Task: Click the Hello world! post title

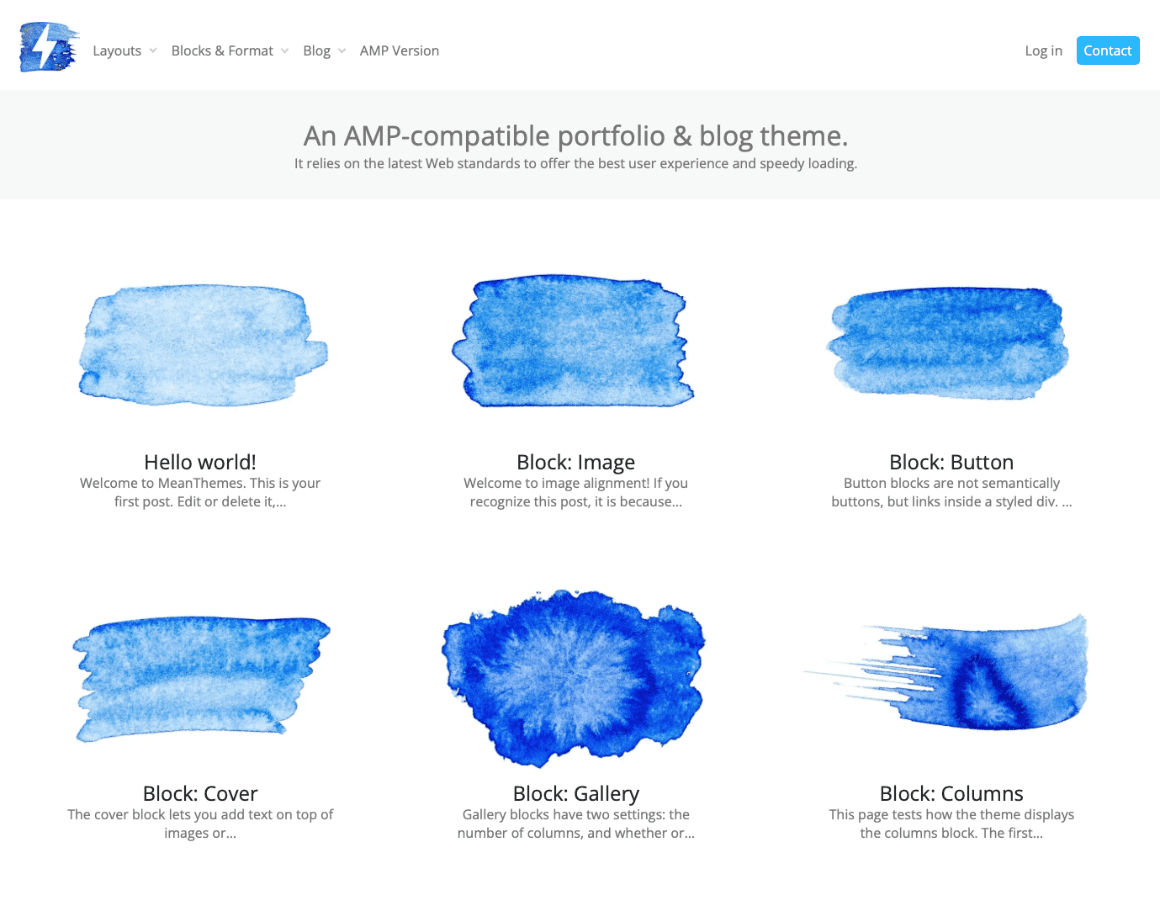Action: click(x=200, y=462)
